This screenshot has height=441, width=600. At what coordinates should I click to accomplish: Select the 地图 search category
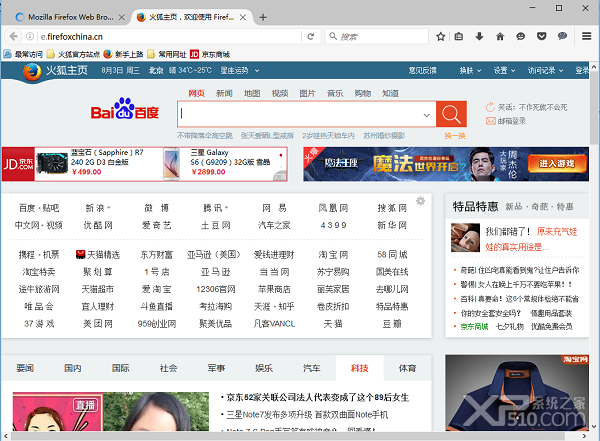252,93
